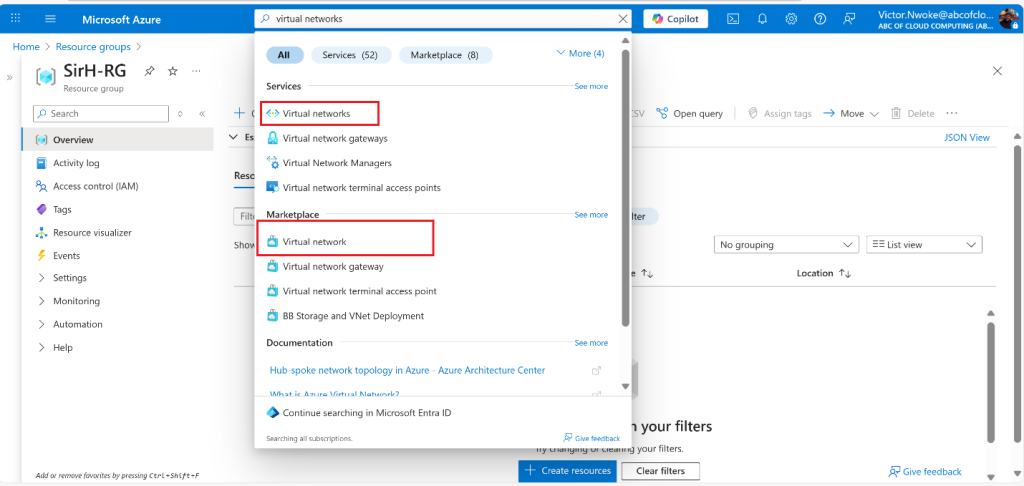The height and width of the screenshot is (486, 1024).
Task: Expand the Settings section in sidebar
Action: 69,278
